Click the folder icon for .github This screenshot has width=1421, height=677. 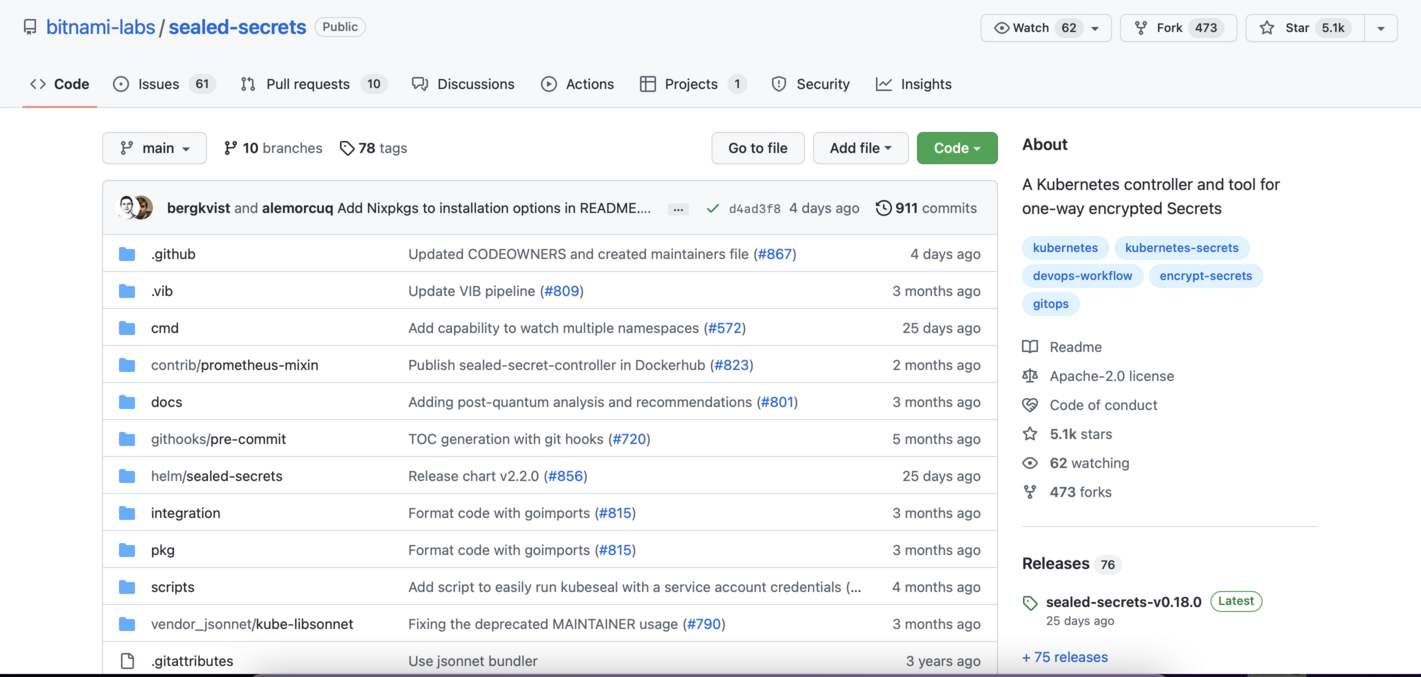(127, 254)
